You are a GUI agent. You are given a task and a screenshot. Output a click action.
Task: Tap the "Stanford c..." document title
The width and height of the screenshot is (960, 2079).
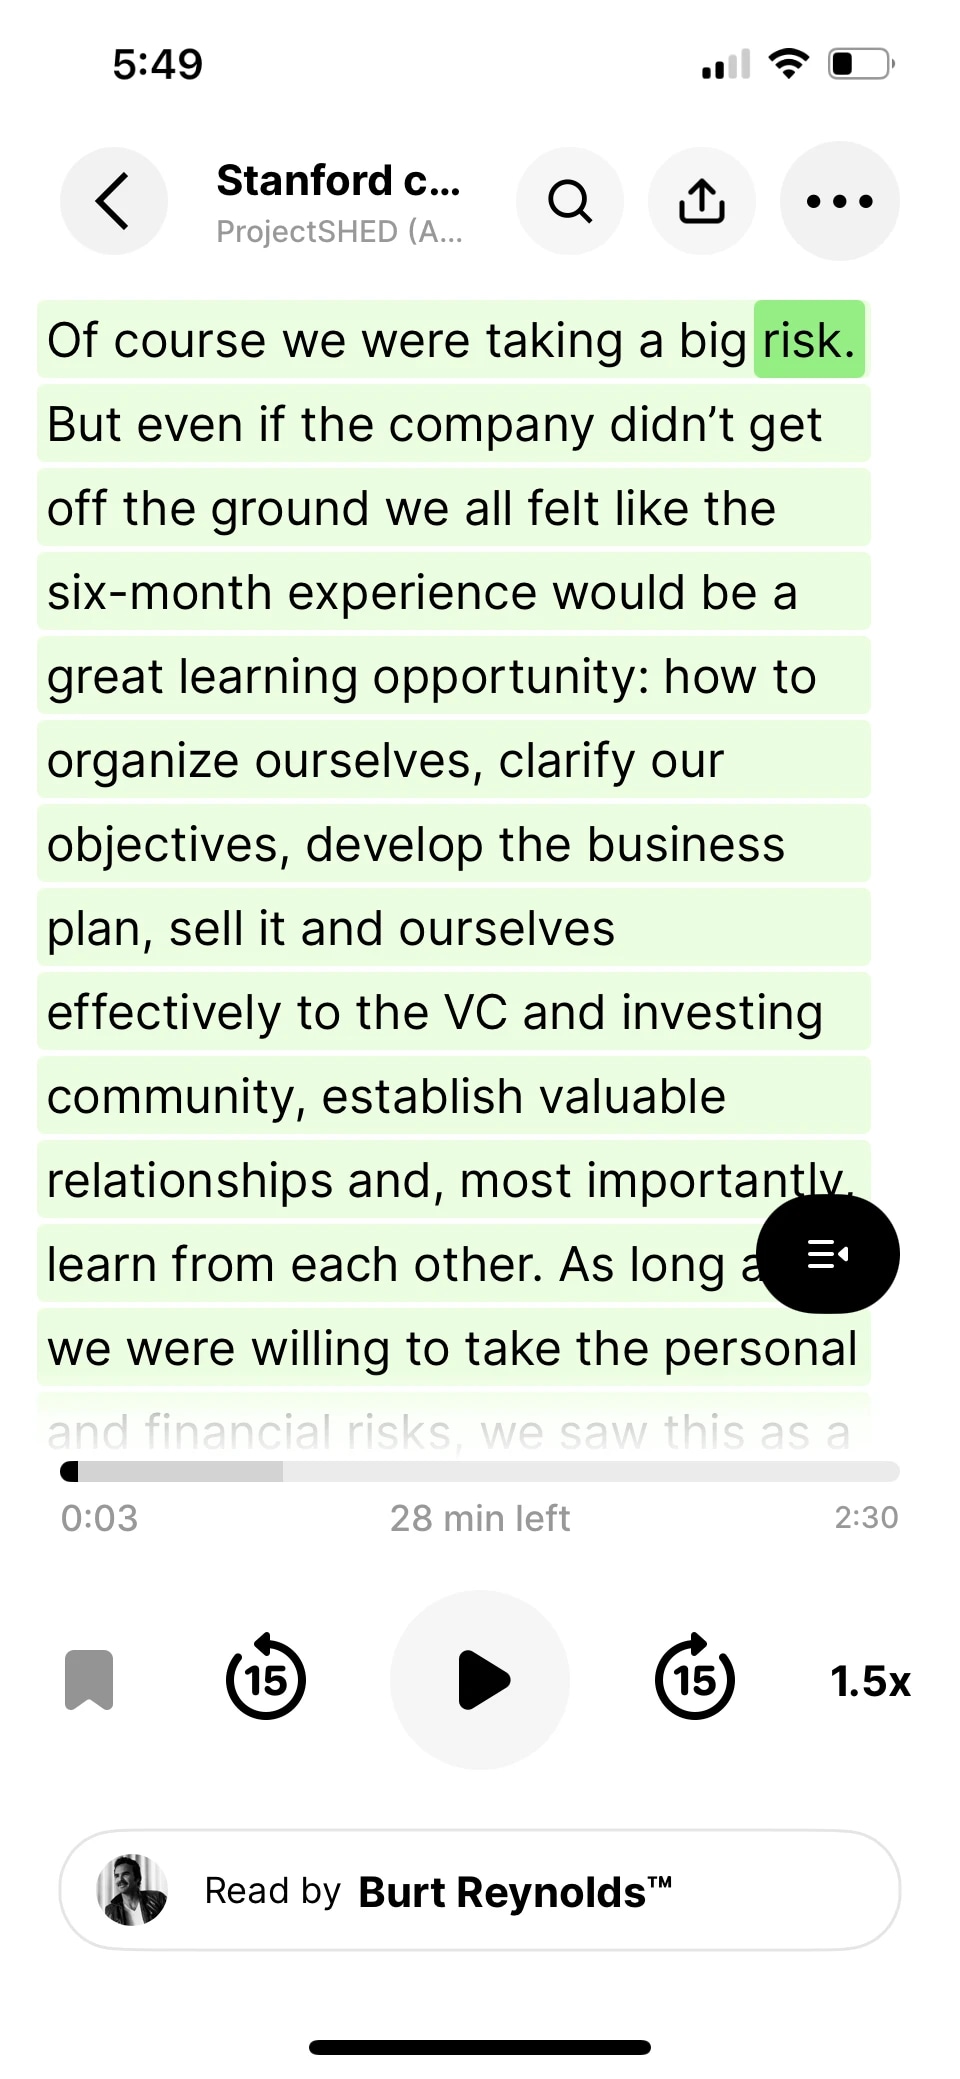[338, 181]
